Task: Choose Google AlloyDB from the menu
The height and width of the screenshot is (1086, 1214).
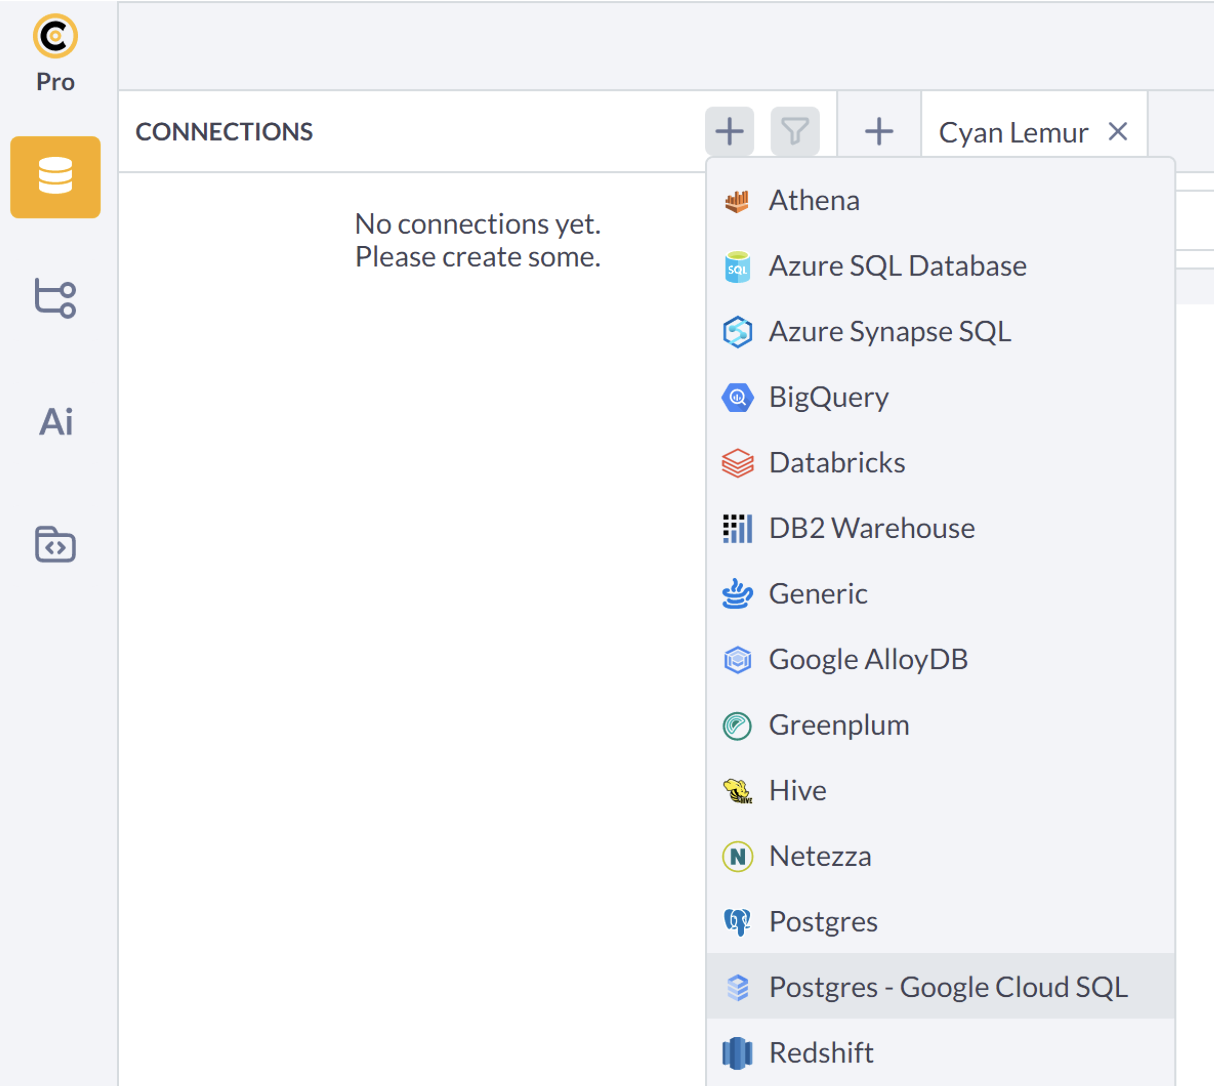Action: click(867, 659)
